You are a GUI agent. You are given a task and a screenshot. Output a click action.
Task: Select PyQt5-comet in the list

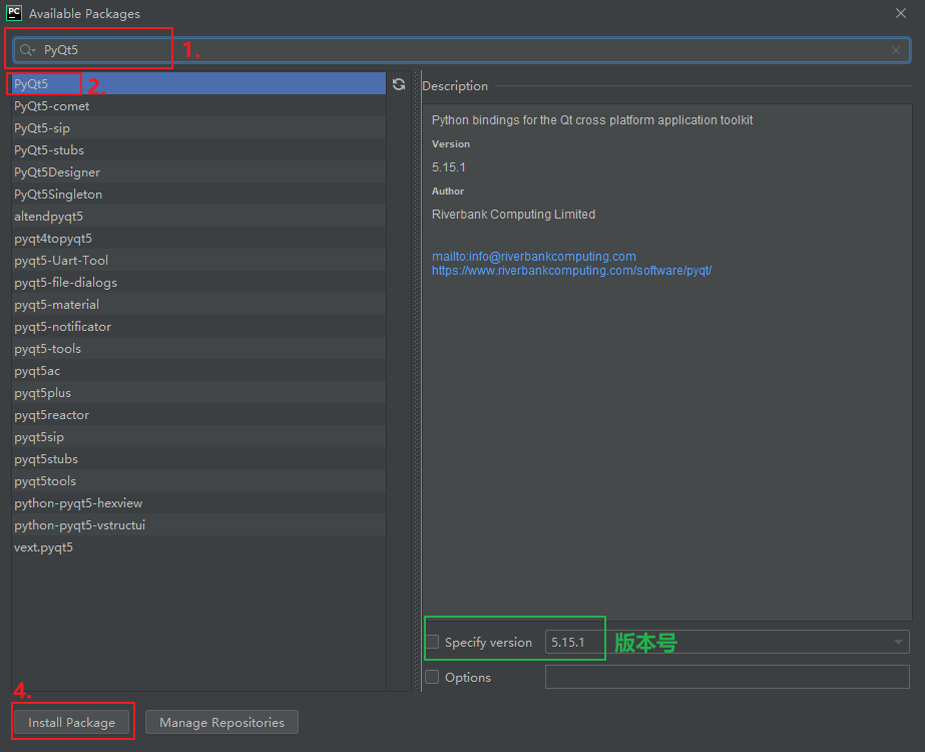199,106
